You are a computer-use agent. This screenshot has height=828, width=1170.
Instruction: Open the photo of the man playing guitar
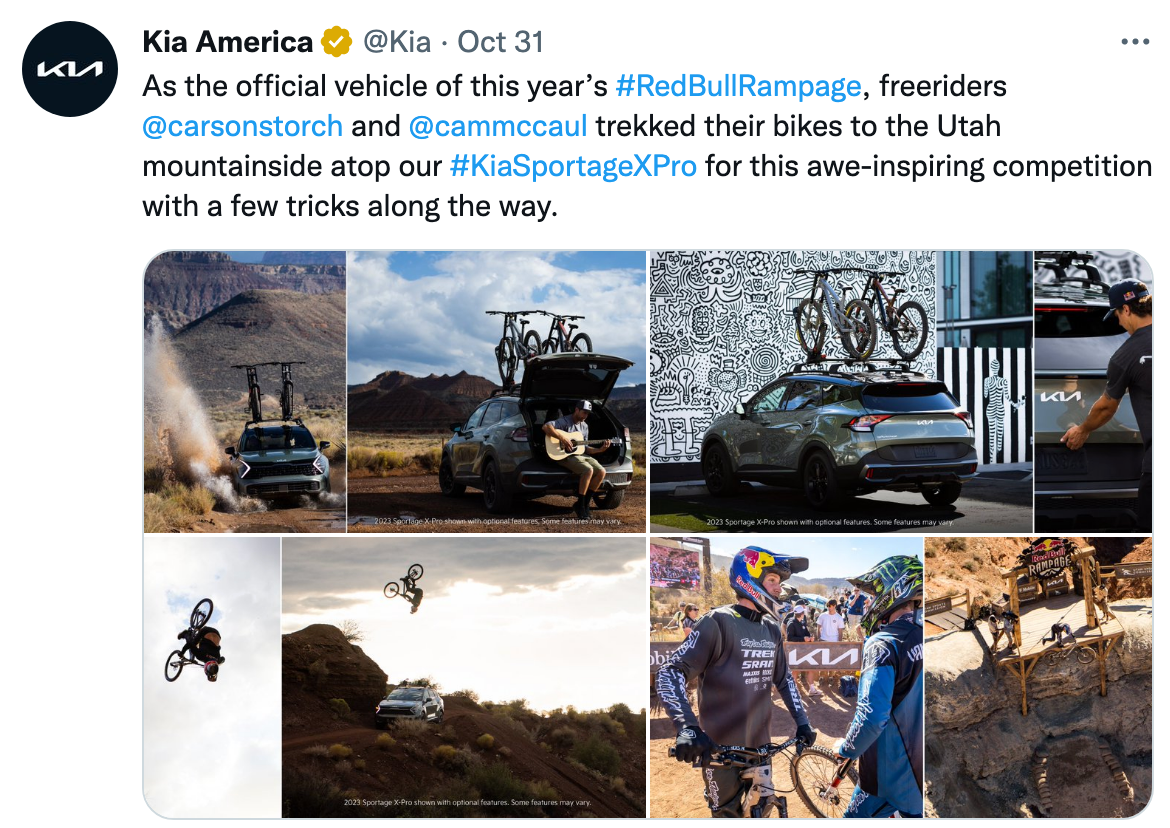(x=497, y=392)
